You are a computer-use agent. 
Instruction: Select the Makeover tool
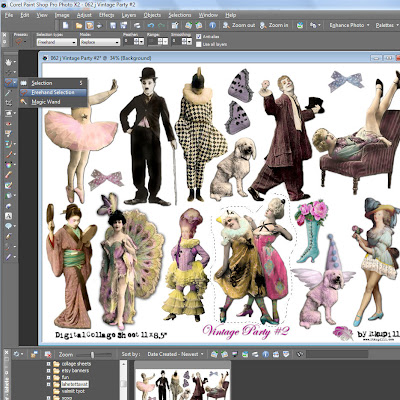click(8, 134)
